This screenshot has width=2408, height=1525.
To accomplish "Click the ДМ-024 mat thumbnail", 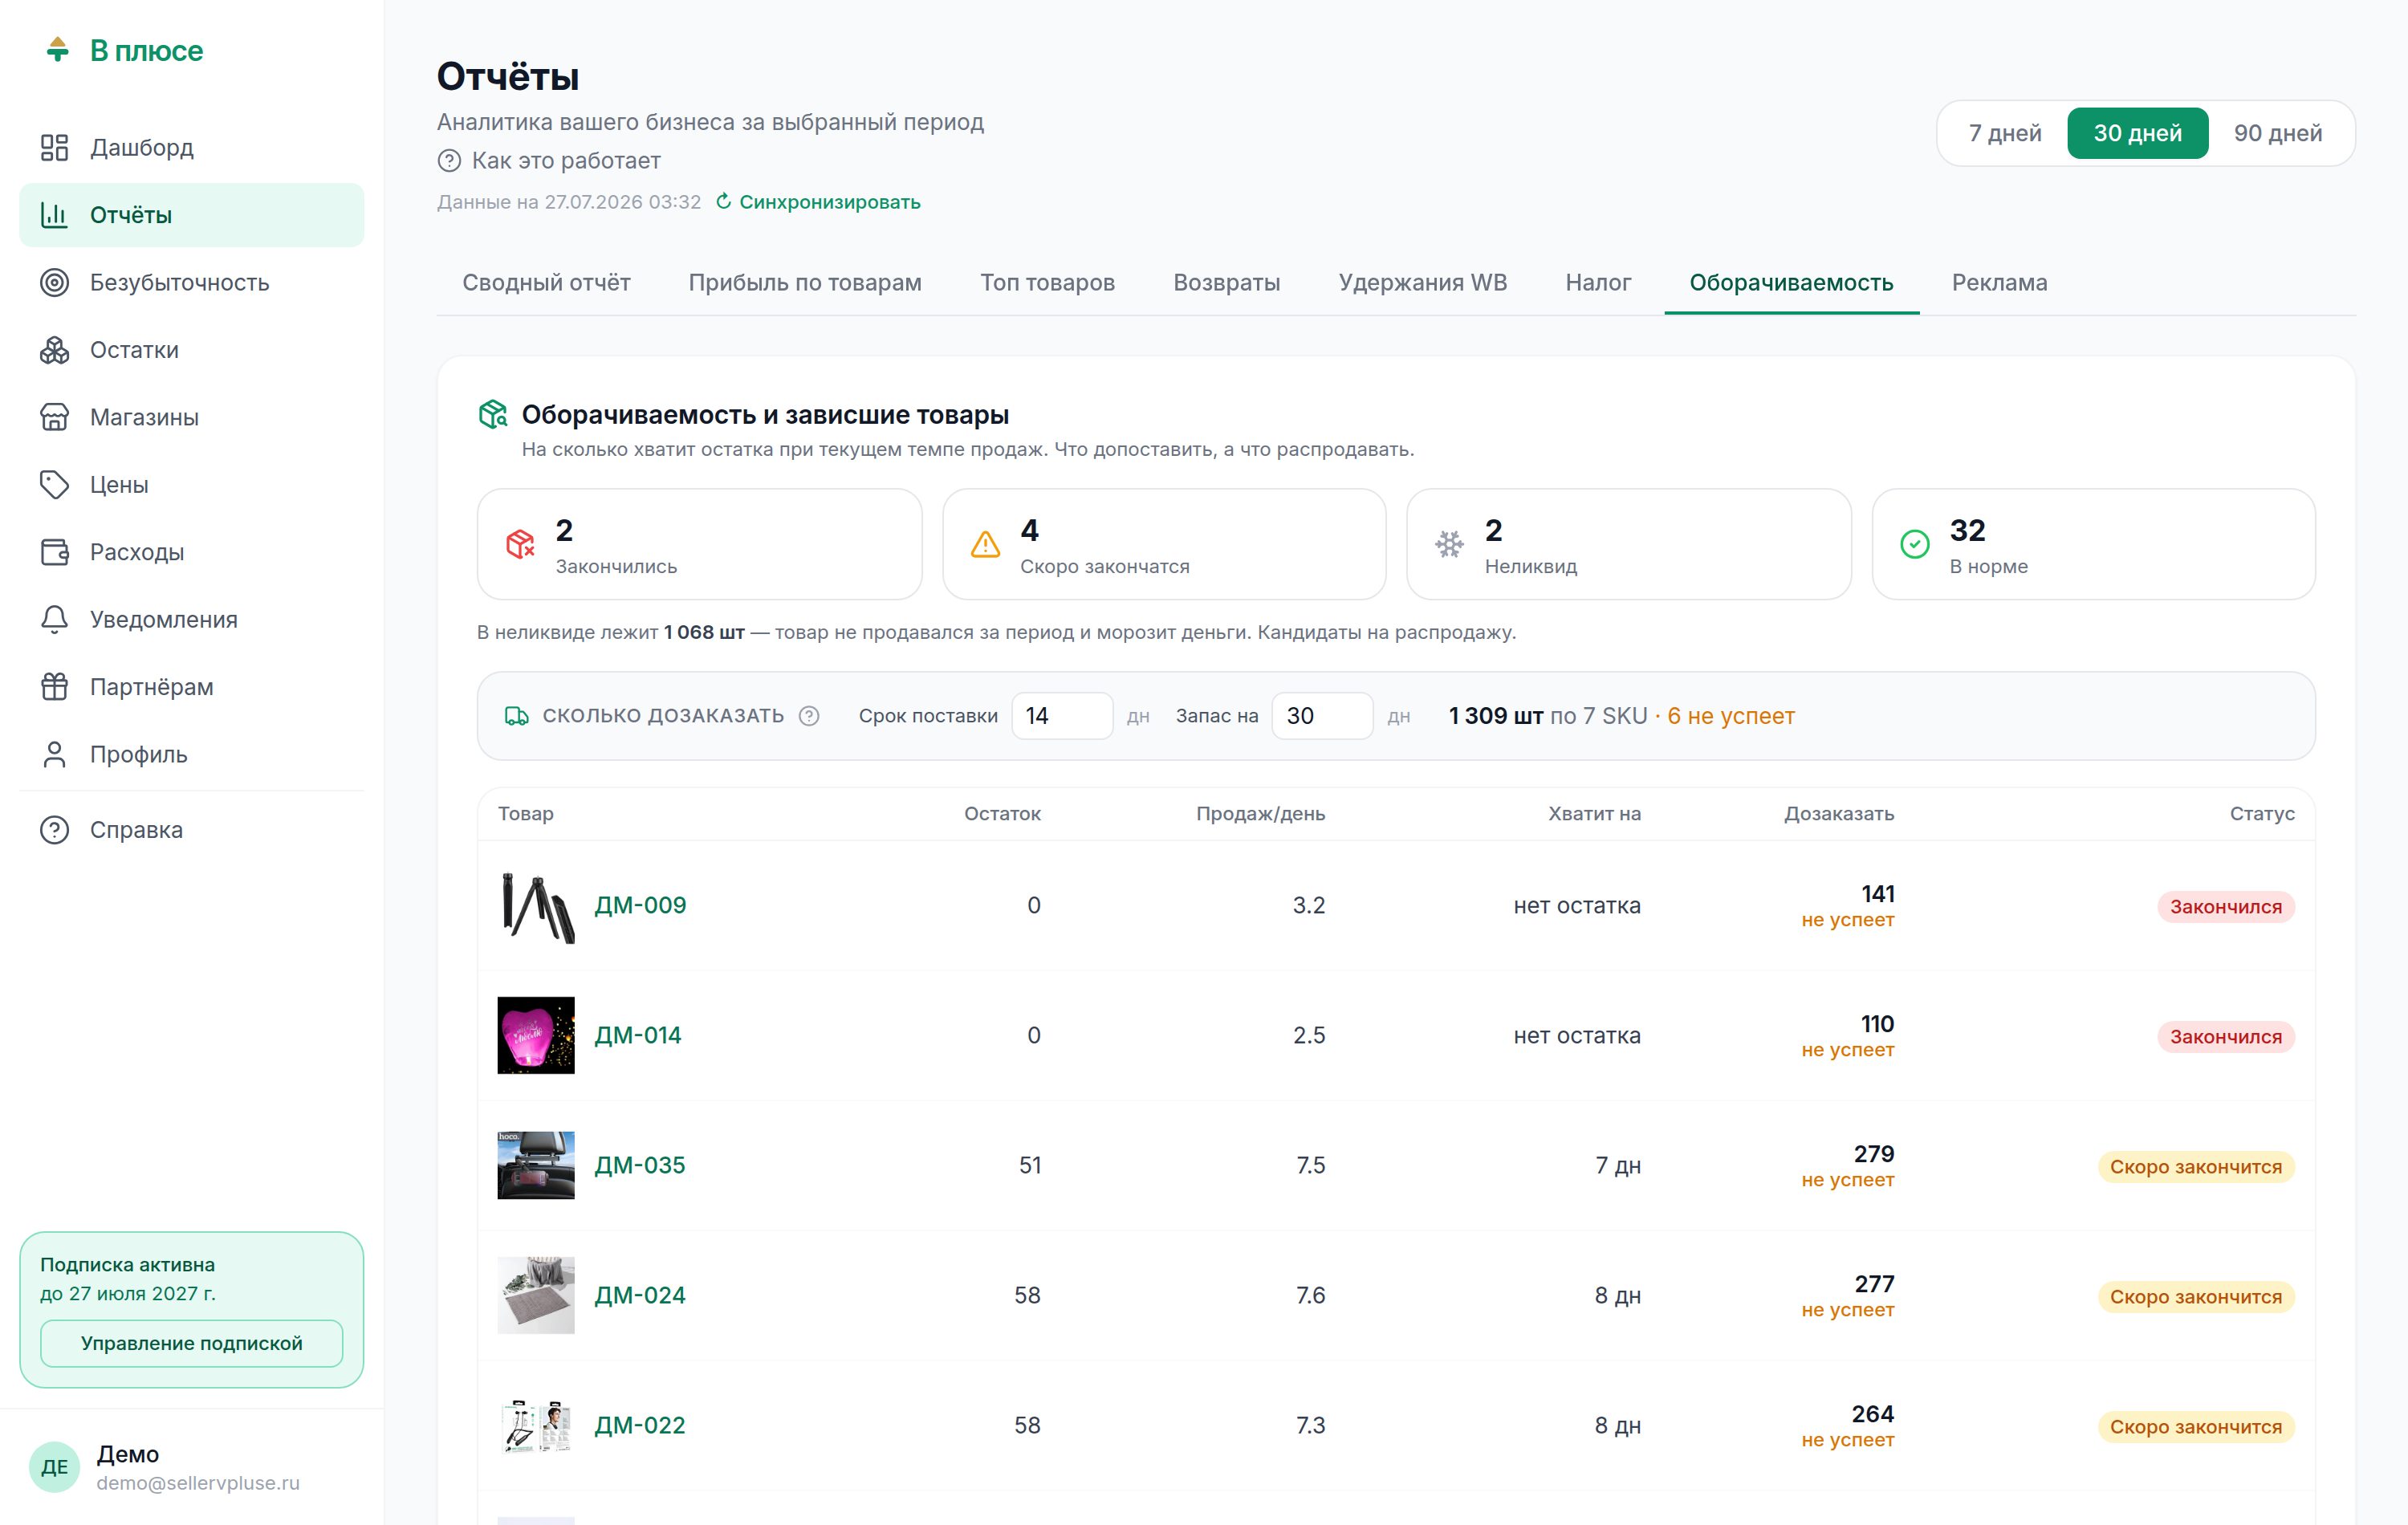I will (x=536, y=1295).
